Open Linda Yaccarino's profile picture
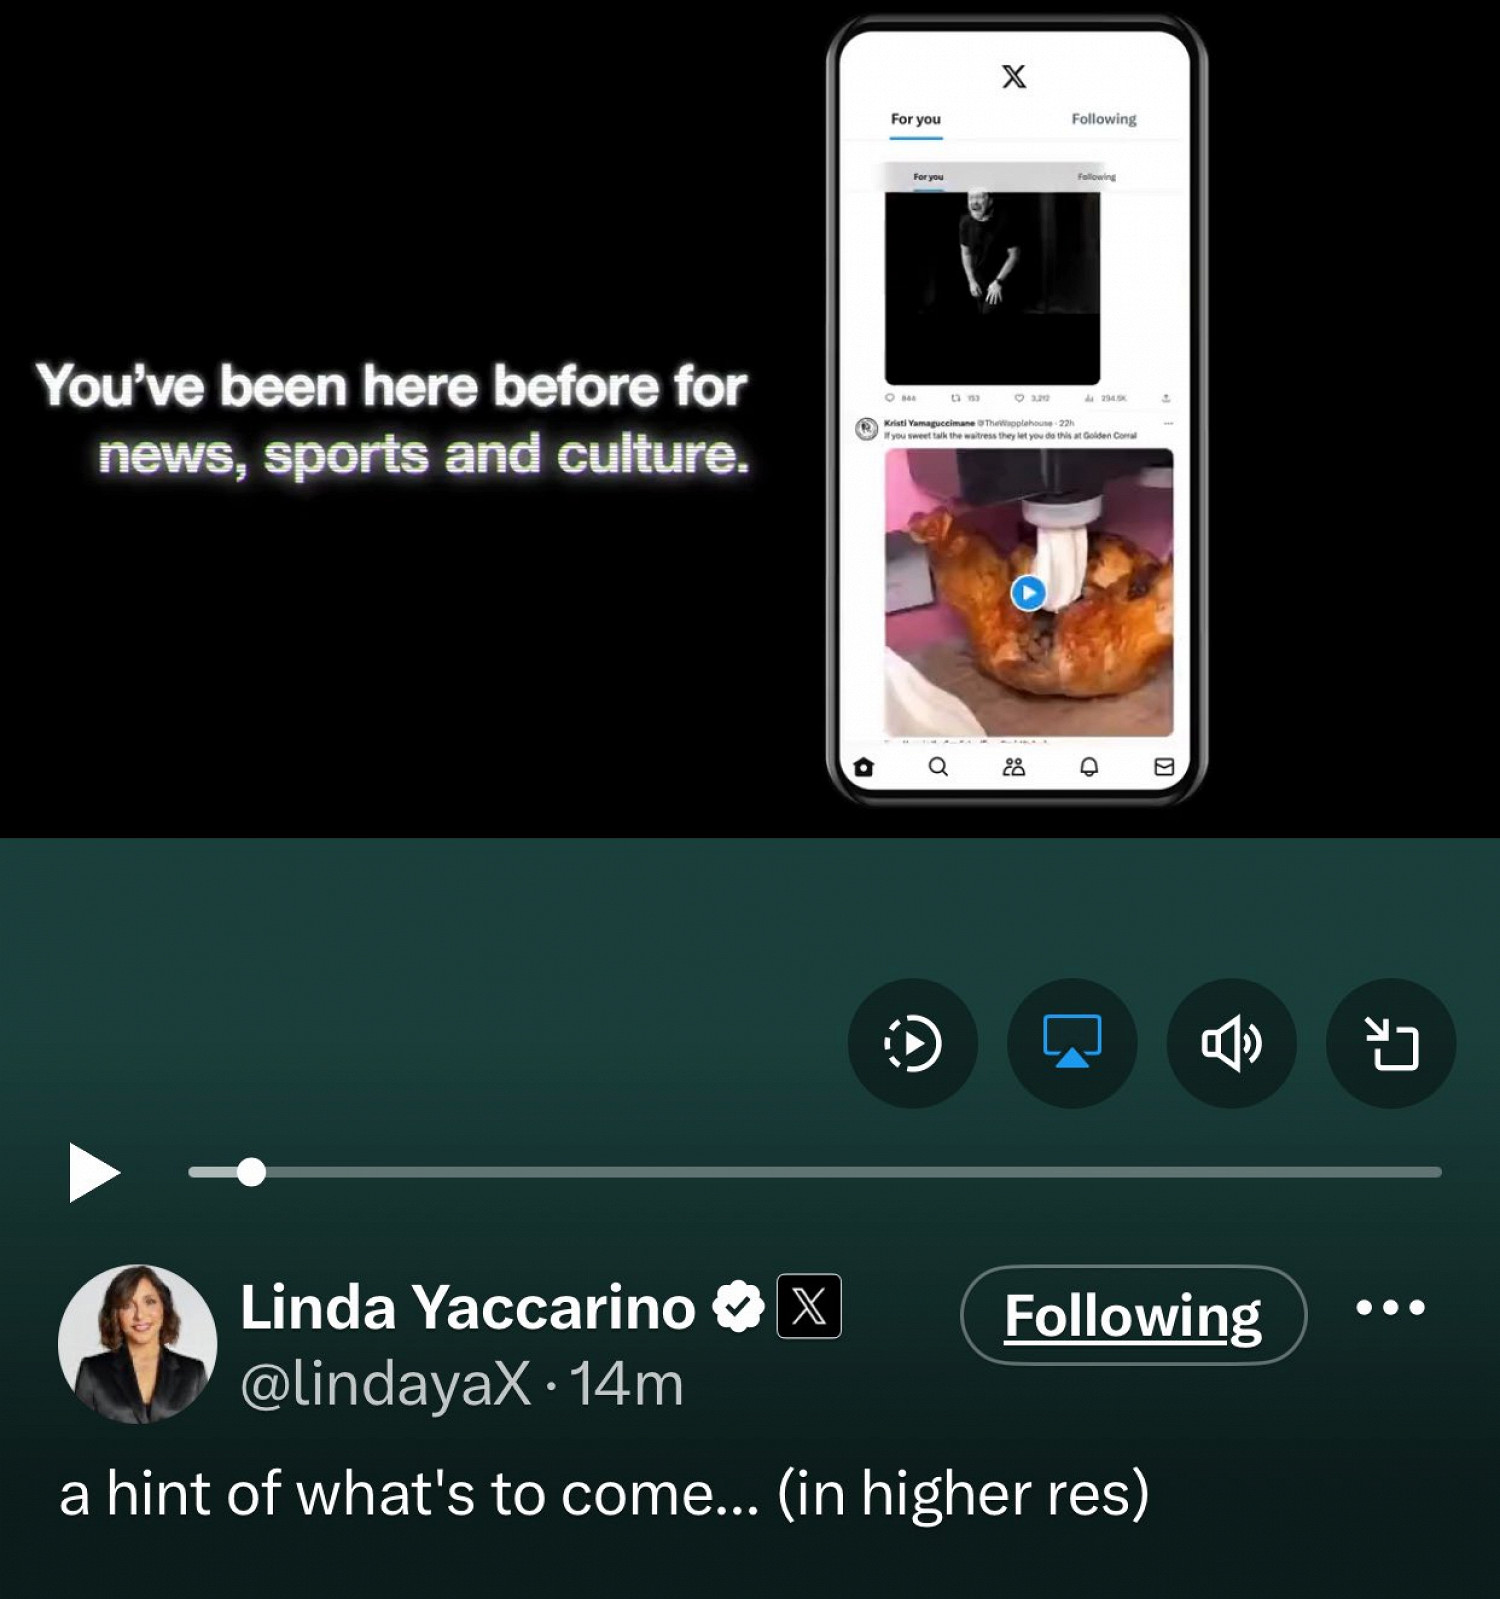 coord(137,1344)
